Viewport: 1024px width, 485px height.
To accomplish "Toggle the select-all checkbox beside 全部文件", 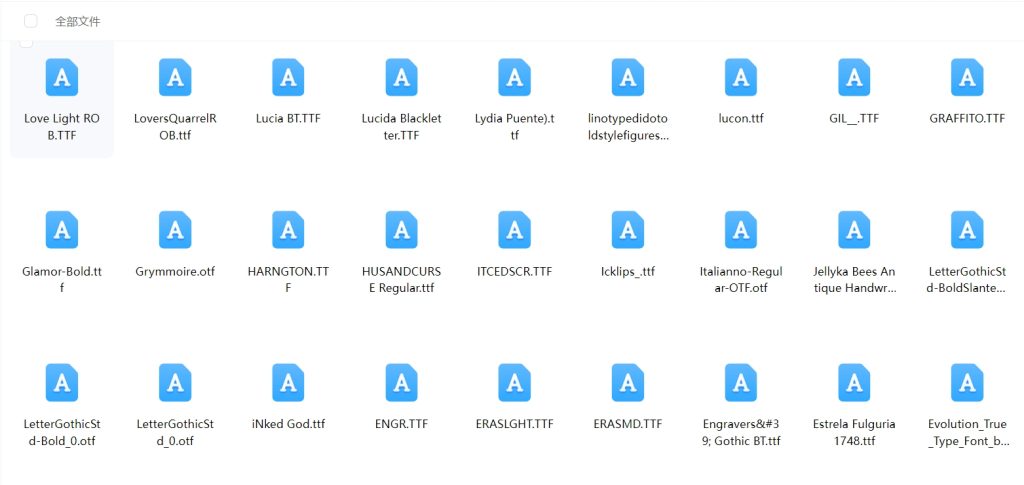I will [x=30, y=21].
